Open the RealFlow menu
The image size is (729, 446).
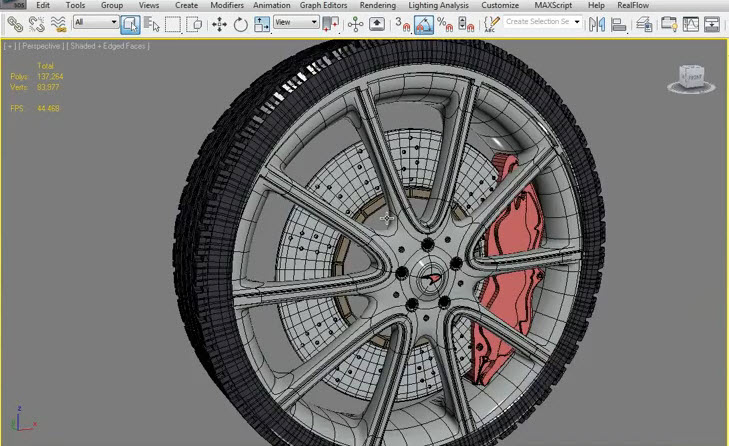point(633,5)
